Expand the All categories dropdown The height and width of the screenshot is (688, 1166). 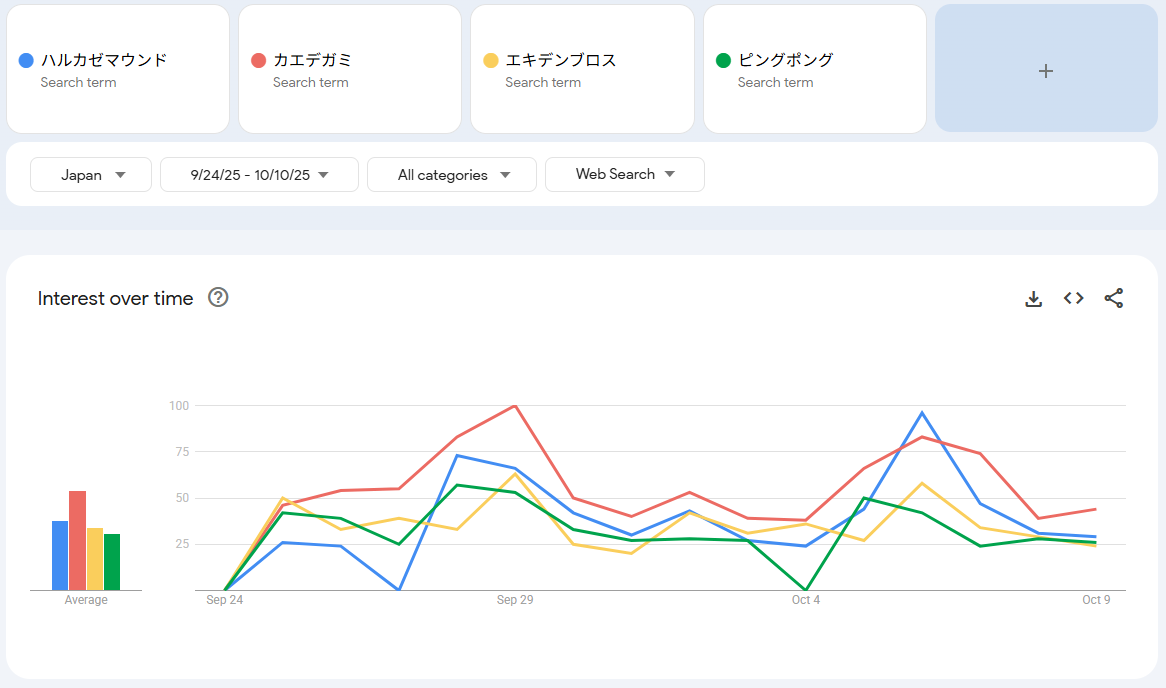(x=451, y=175)
